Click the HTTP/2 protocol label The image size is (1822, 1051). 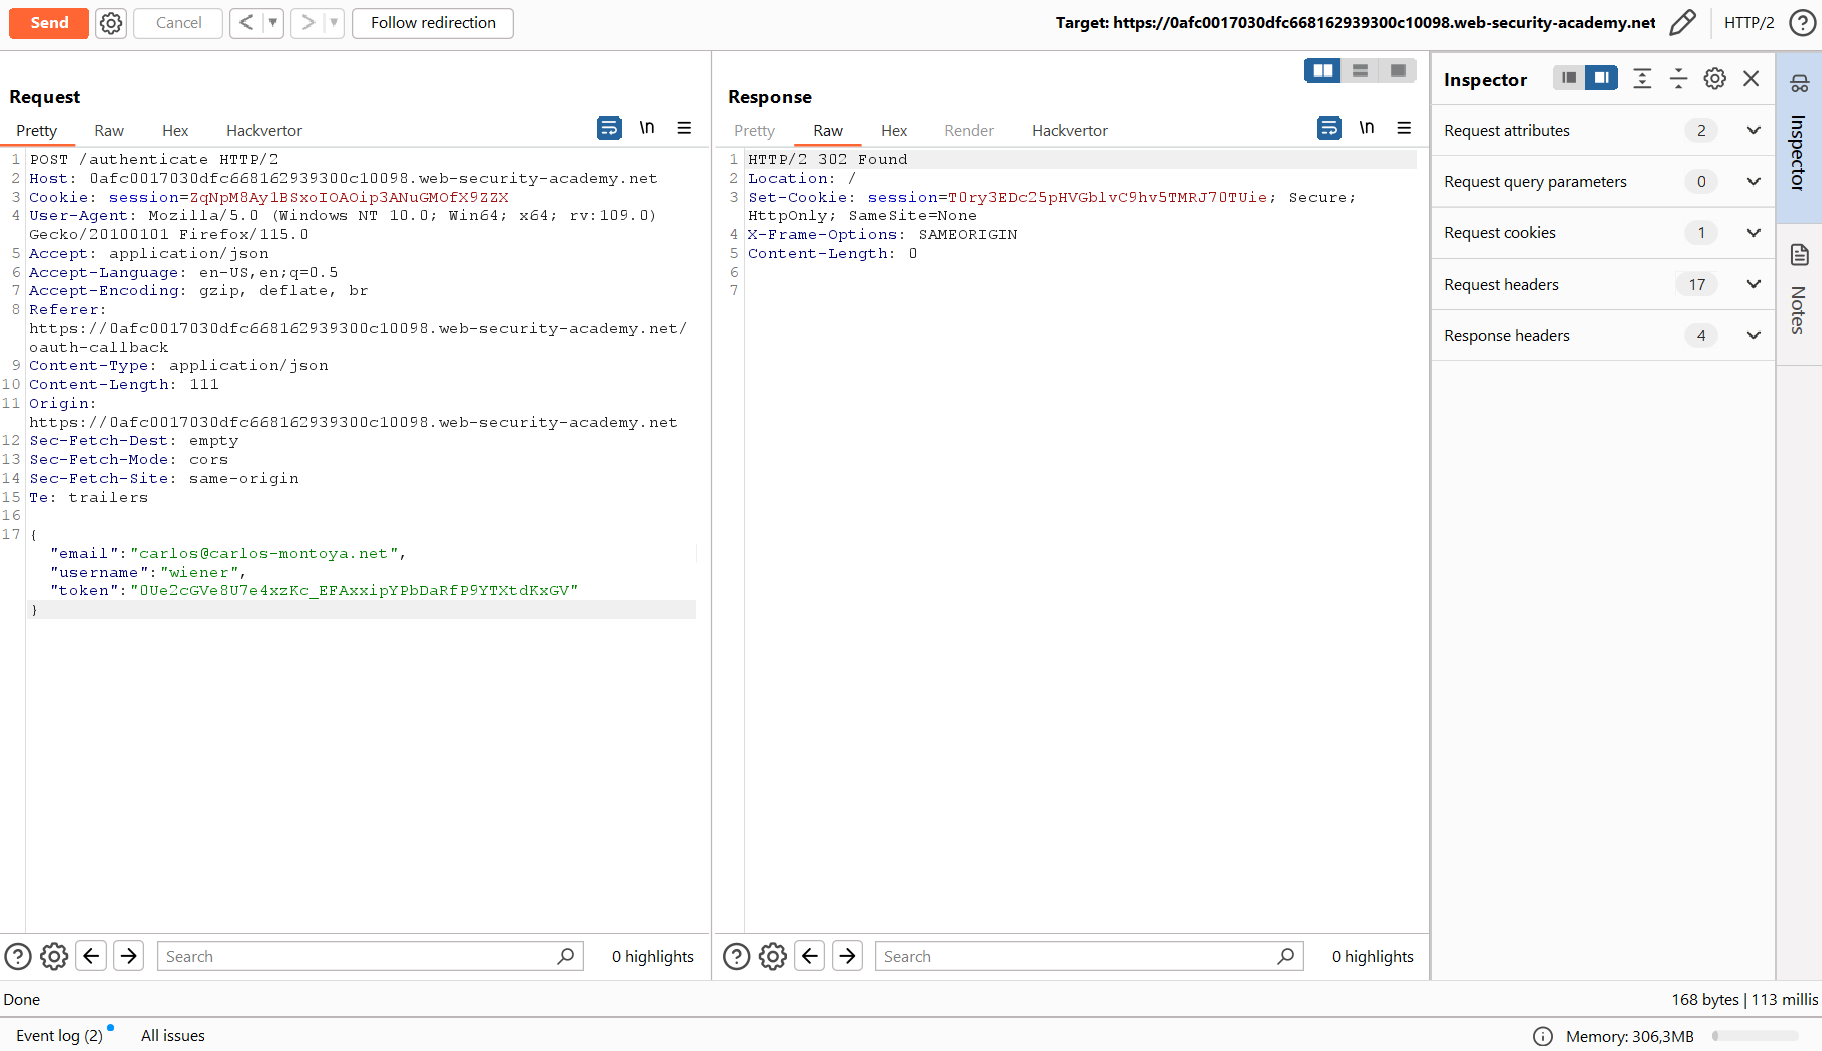pos(1749,23)
